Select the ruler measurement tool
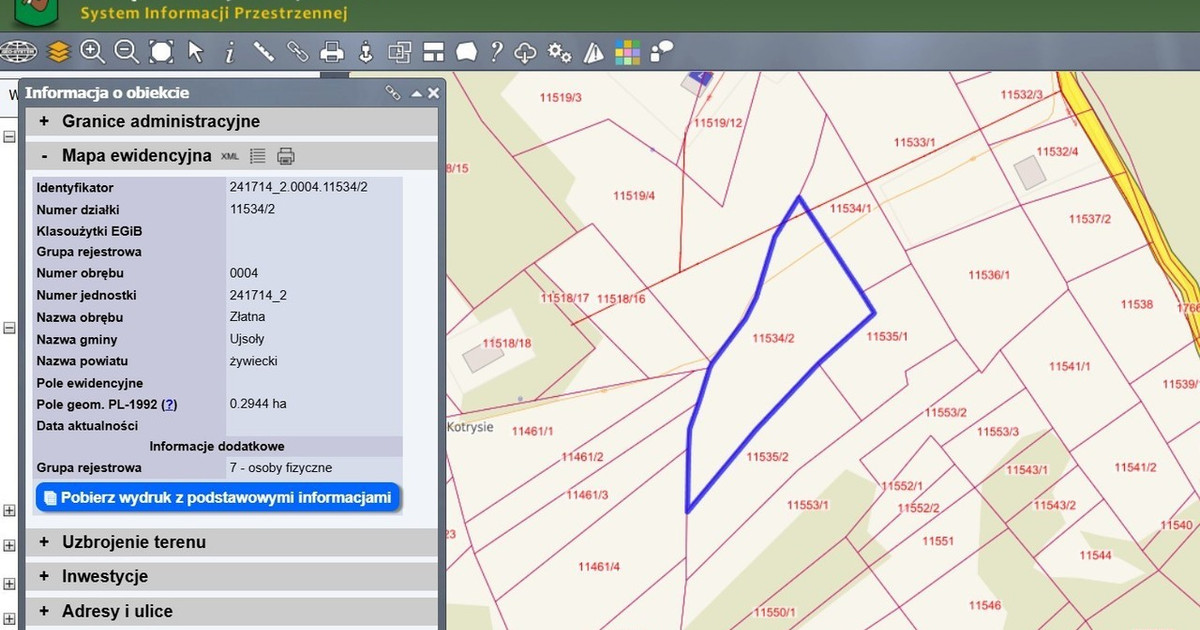 264,51
